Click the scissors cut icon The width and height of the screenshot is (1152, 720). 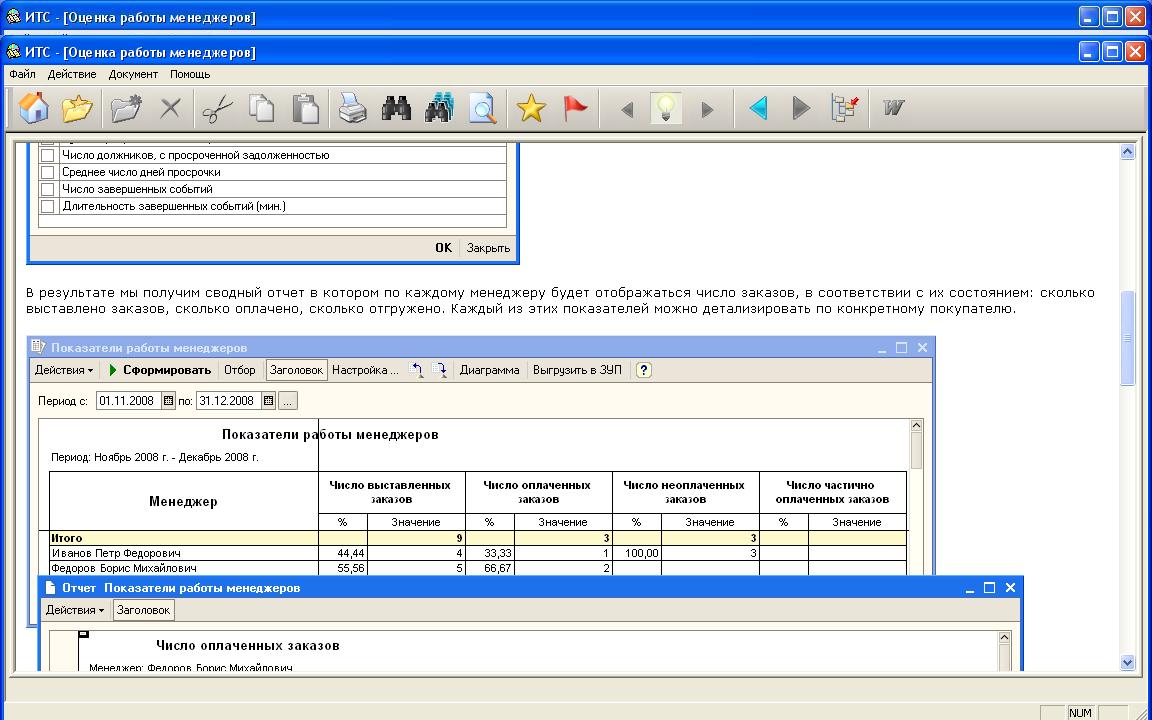click(216, 108)
